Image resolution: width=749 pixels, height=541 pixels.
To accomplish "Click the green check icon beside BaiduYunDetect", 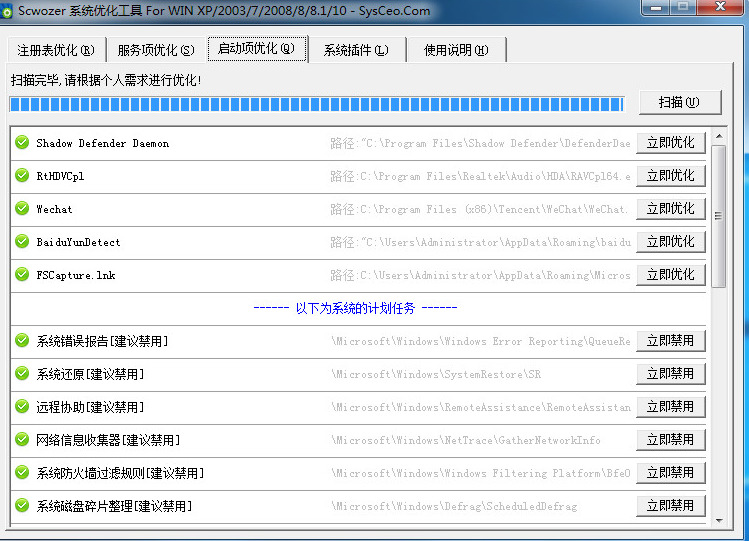I will pyautogui.click(x=22, y=241).
